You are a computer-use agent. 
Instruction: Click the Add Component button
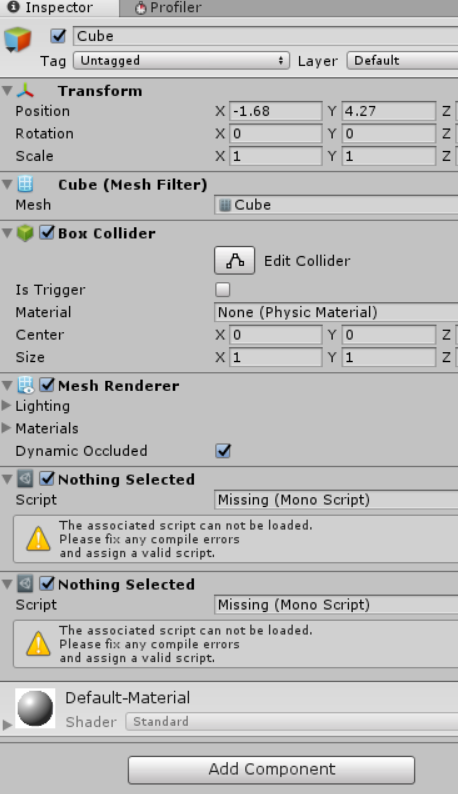point(272,769)
